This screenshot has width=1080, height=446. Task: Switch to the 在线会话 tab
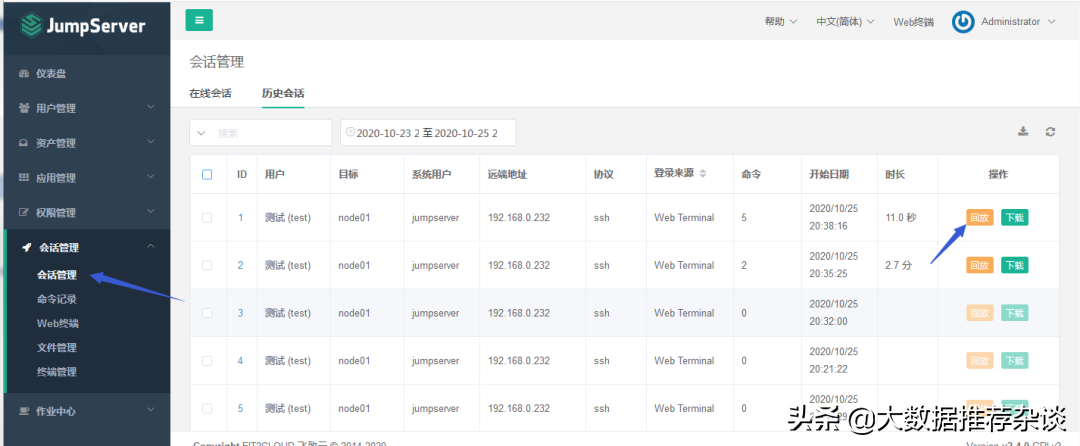(x=210, y=93)
